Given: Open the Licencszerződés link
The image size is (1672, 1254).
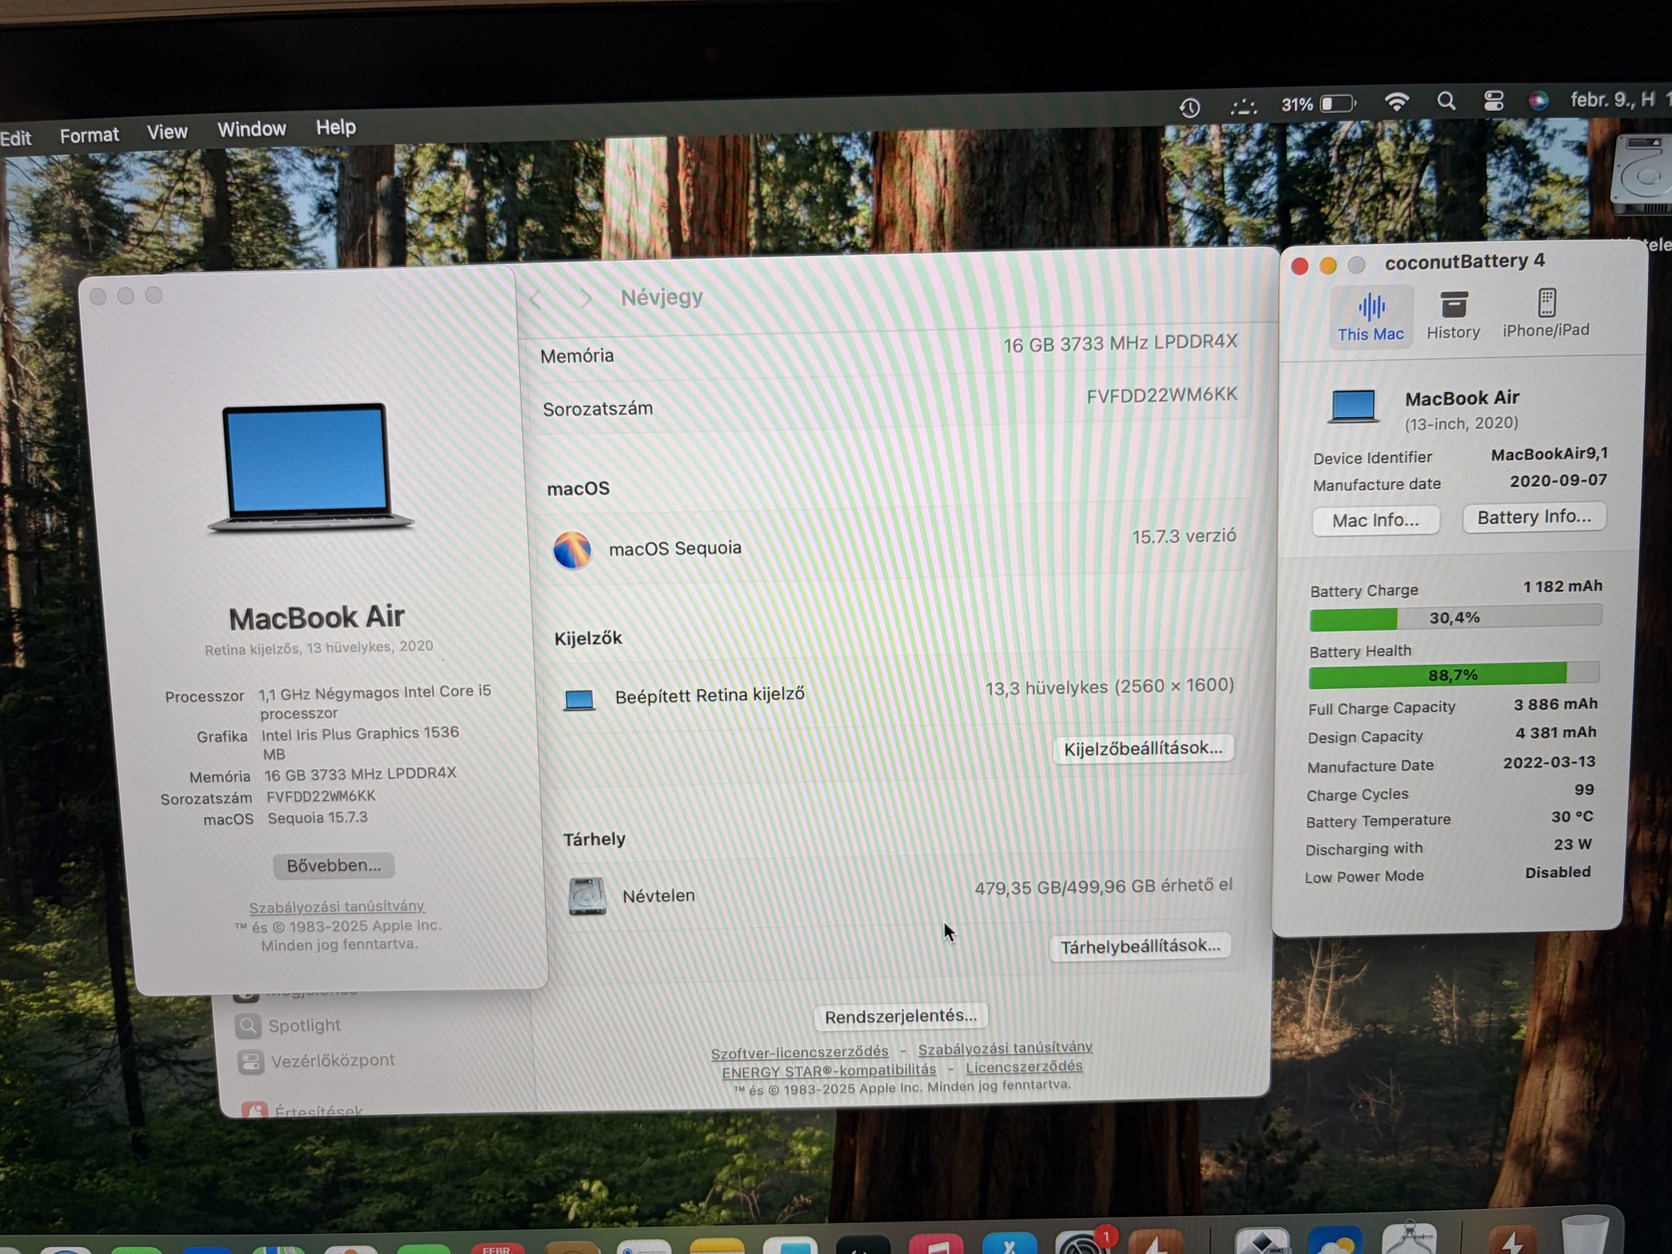Looking at the screenshot, I should (x=1024, y=1067).
